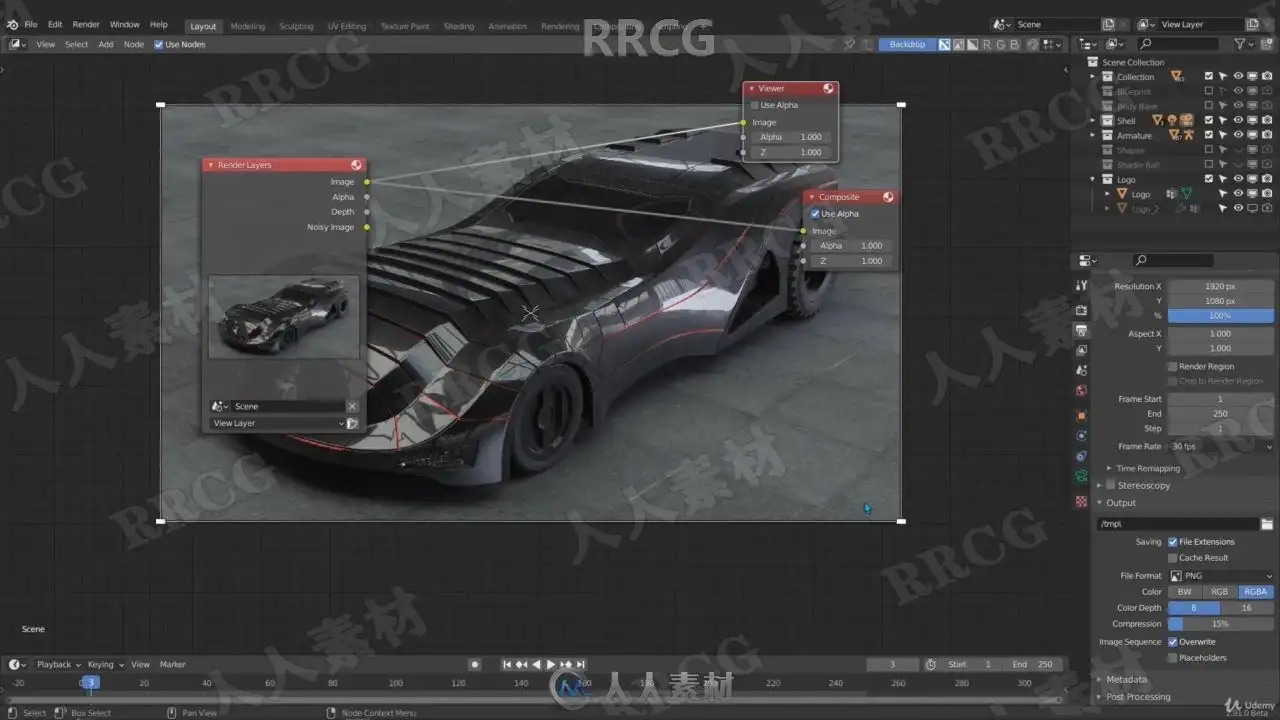Click the render button in Render Layers node

tap(352, 423)
